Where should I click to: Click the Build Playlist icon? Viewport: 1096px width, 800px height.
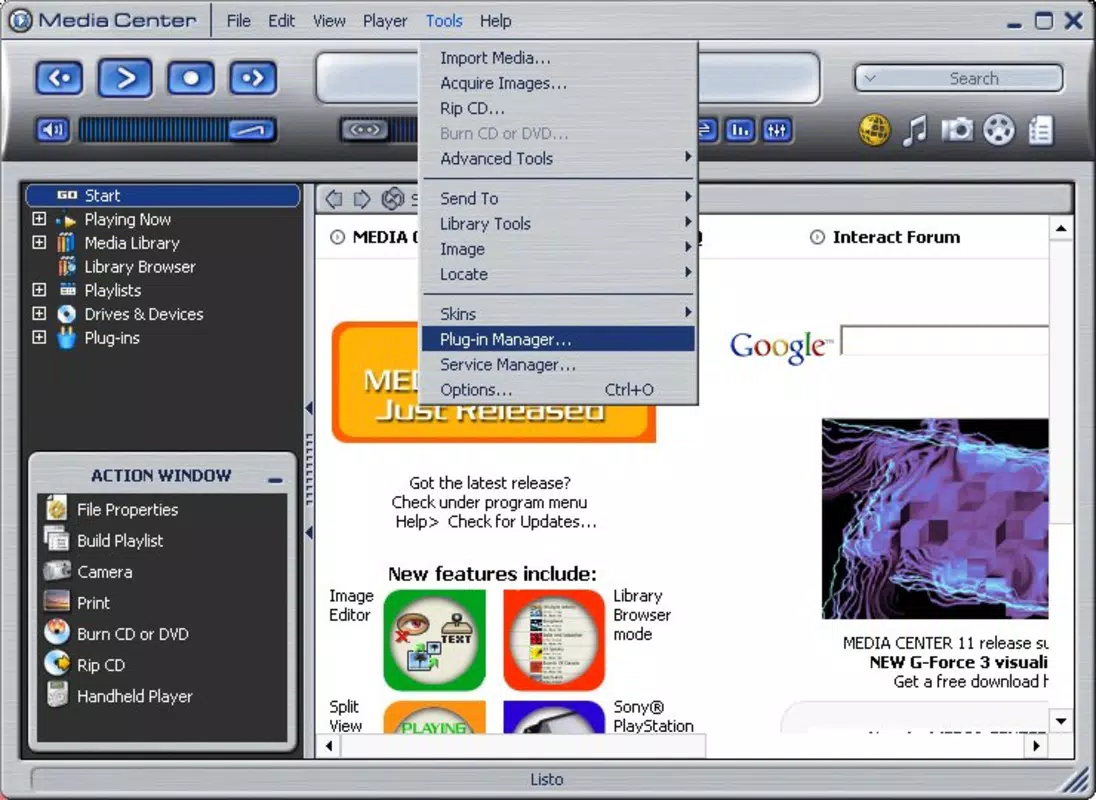(57, 539)
